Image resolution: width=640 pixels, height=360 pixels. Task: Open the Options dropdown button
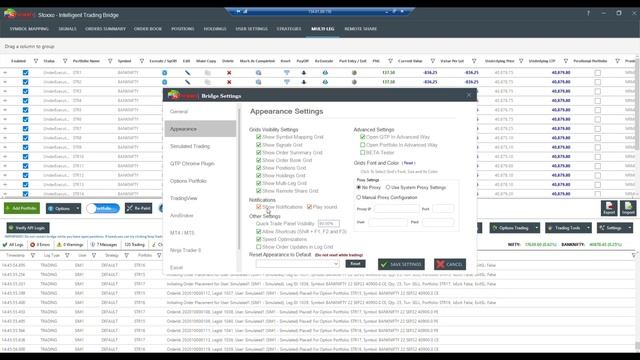63,209
